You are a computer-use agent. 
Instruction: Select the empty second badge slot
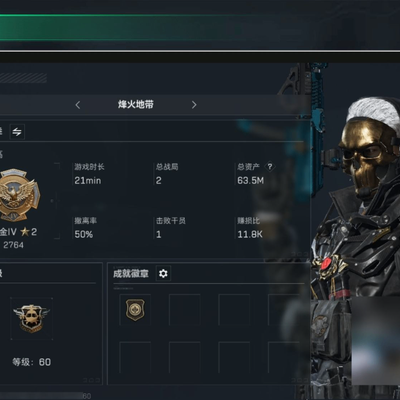(185, 310)
